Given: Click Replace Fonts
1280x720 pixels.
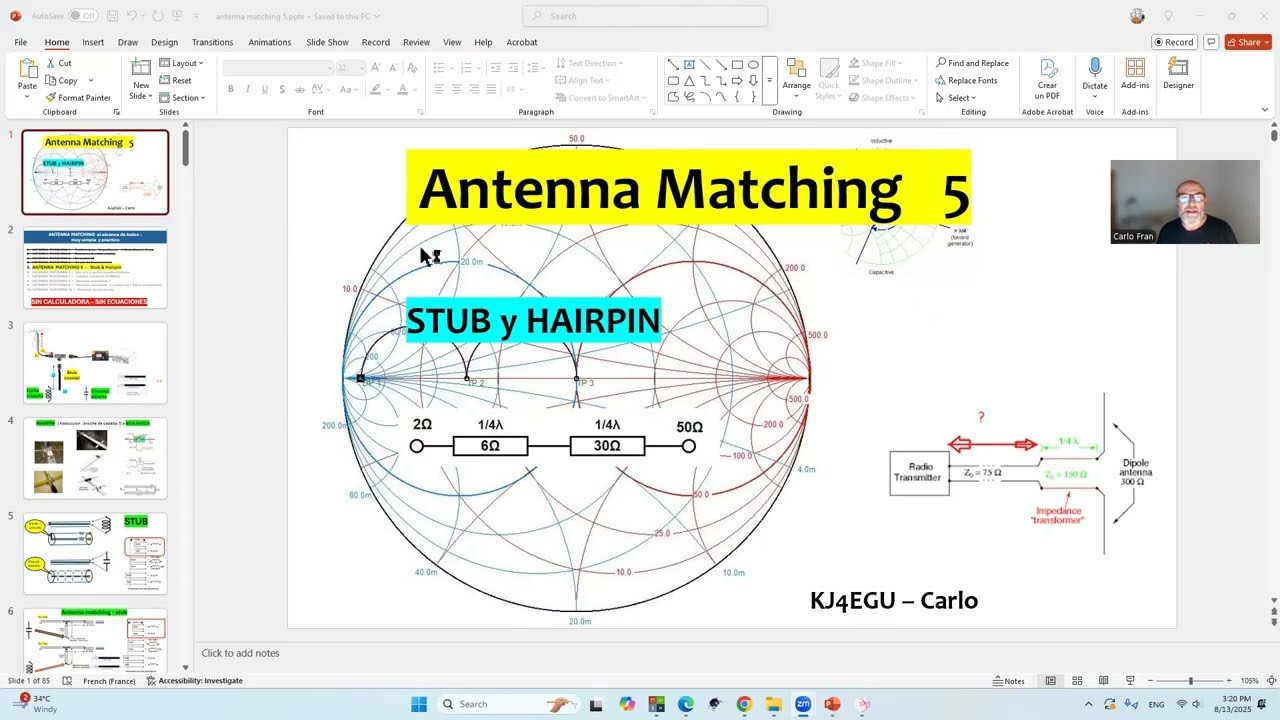Looking at the screenshot, I should (966, 80).
